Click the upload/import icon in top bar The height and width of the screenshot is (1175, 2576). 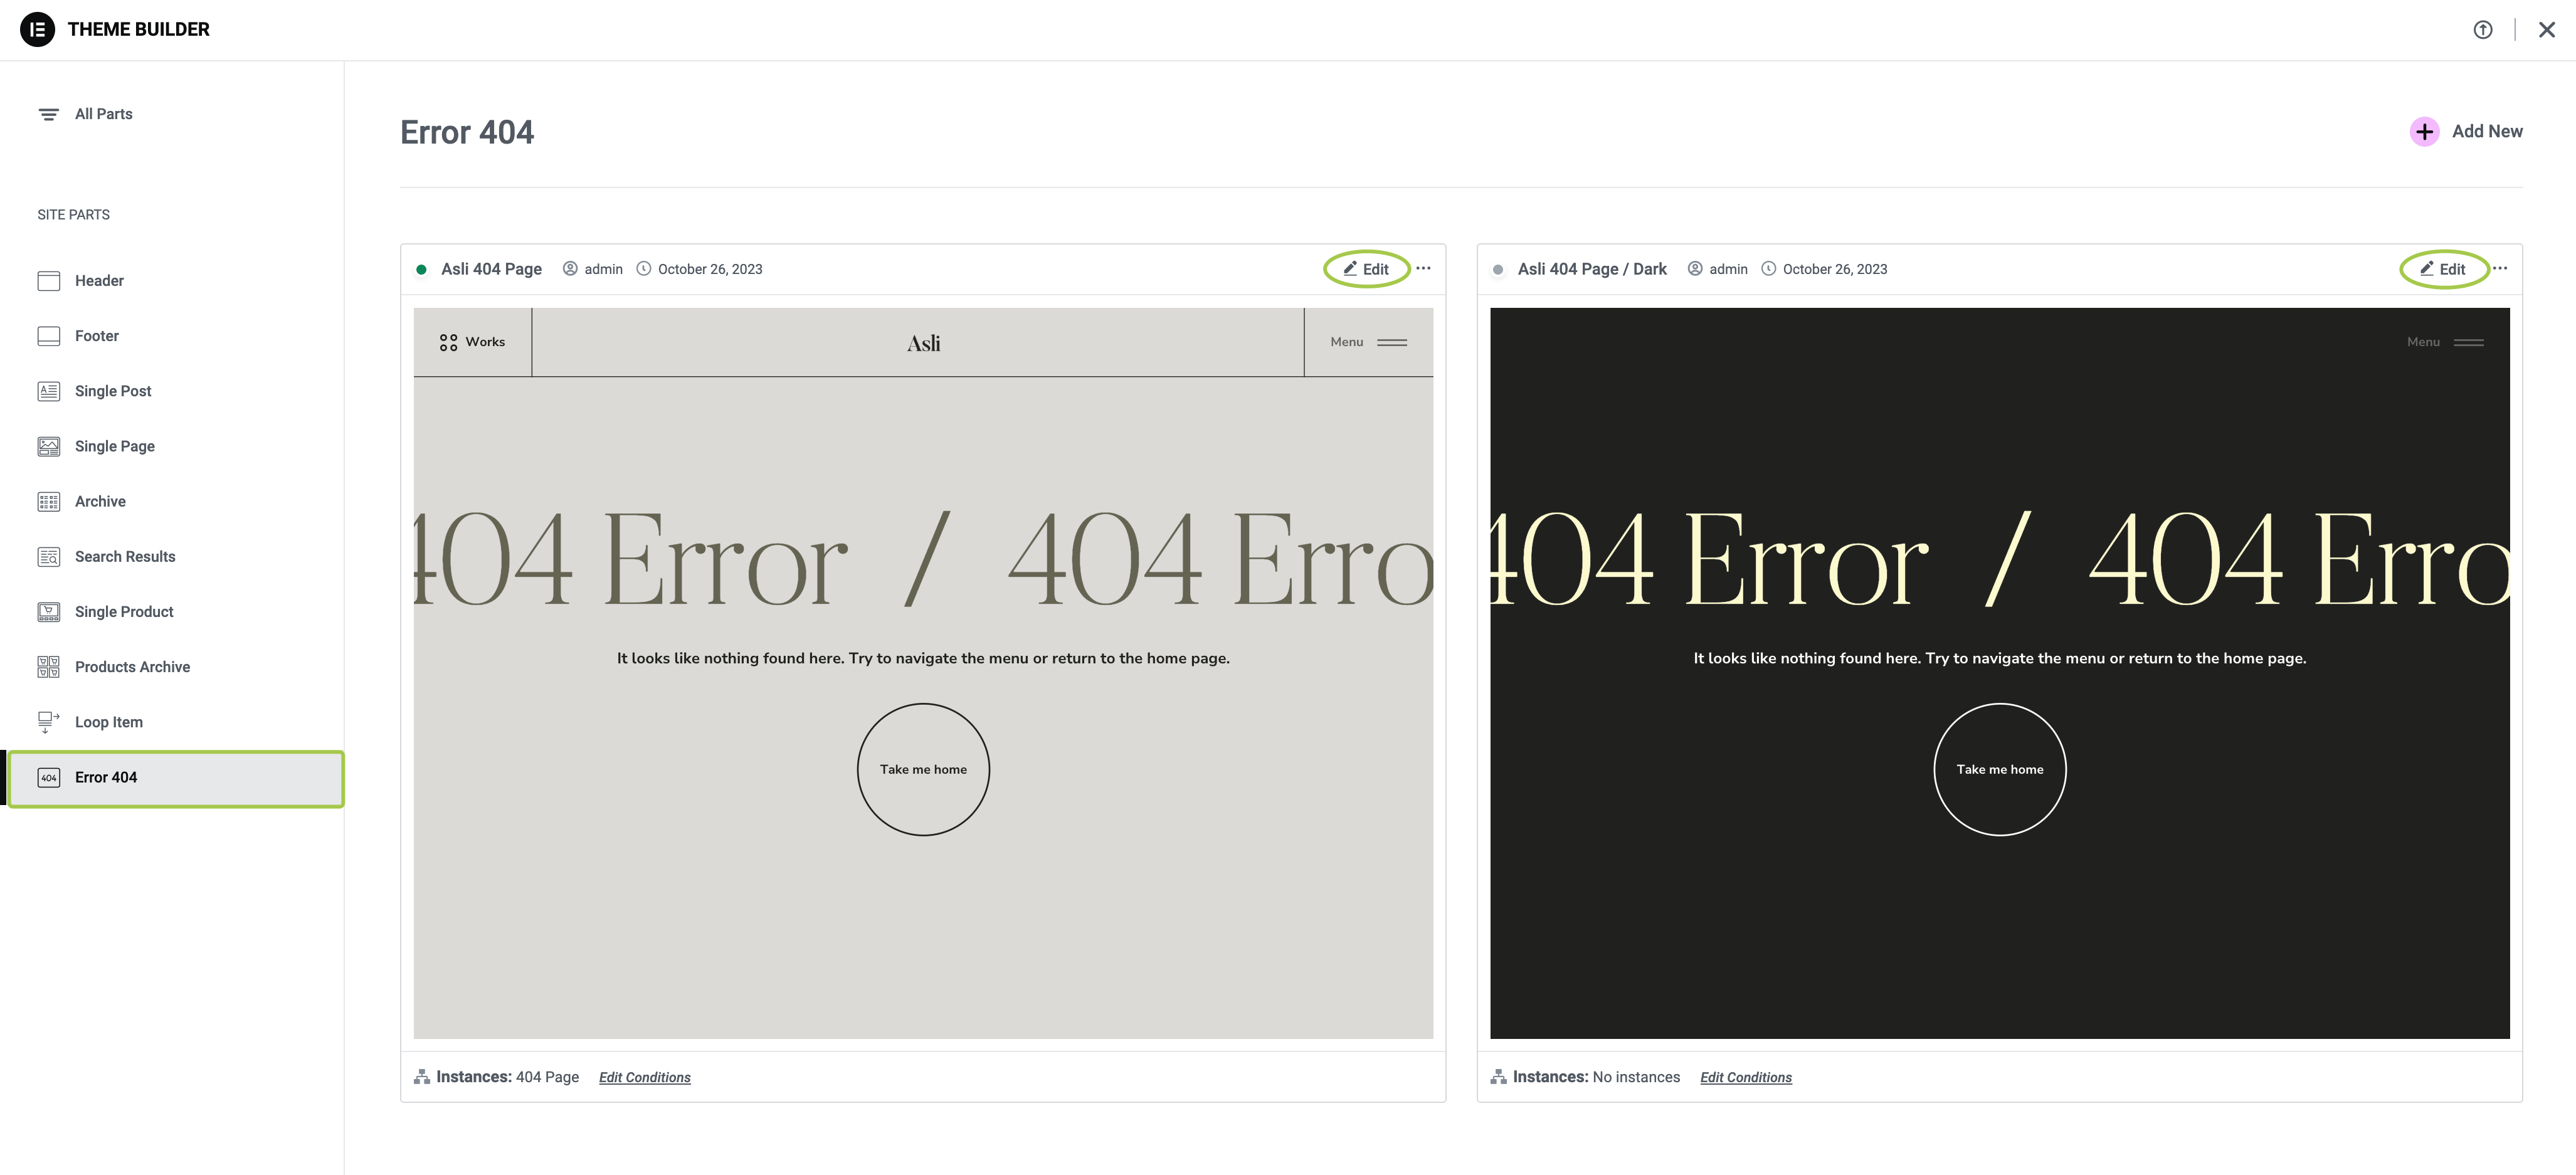[x=2483, y=30]
